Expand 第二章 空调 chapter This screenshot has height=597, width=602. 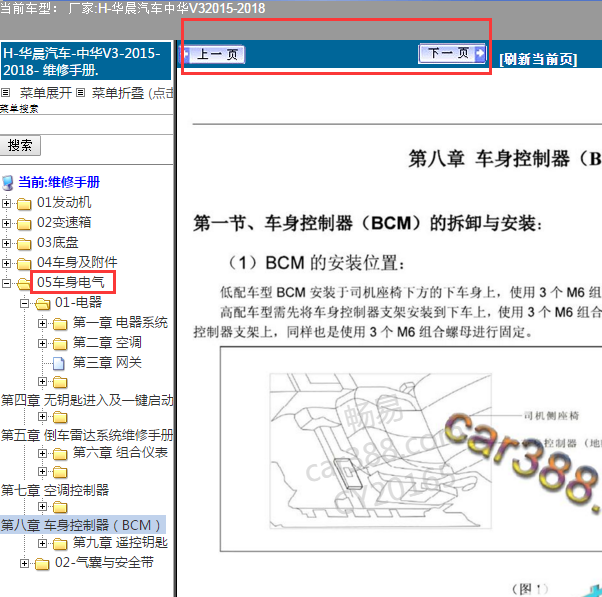pyautogui.click(x=42, y=343)
